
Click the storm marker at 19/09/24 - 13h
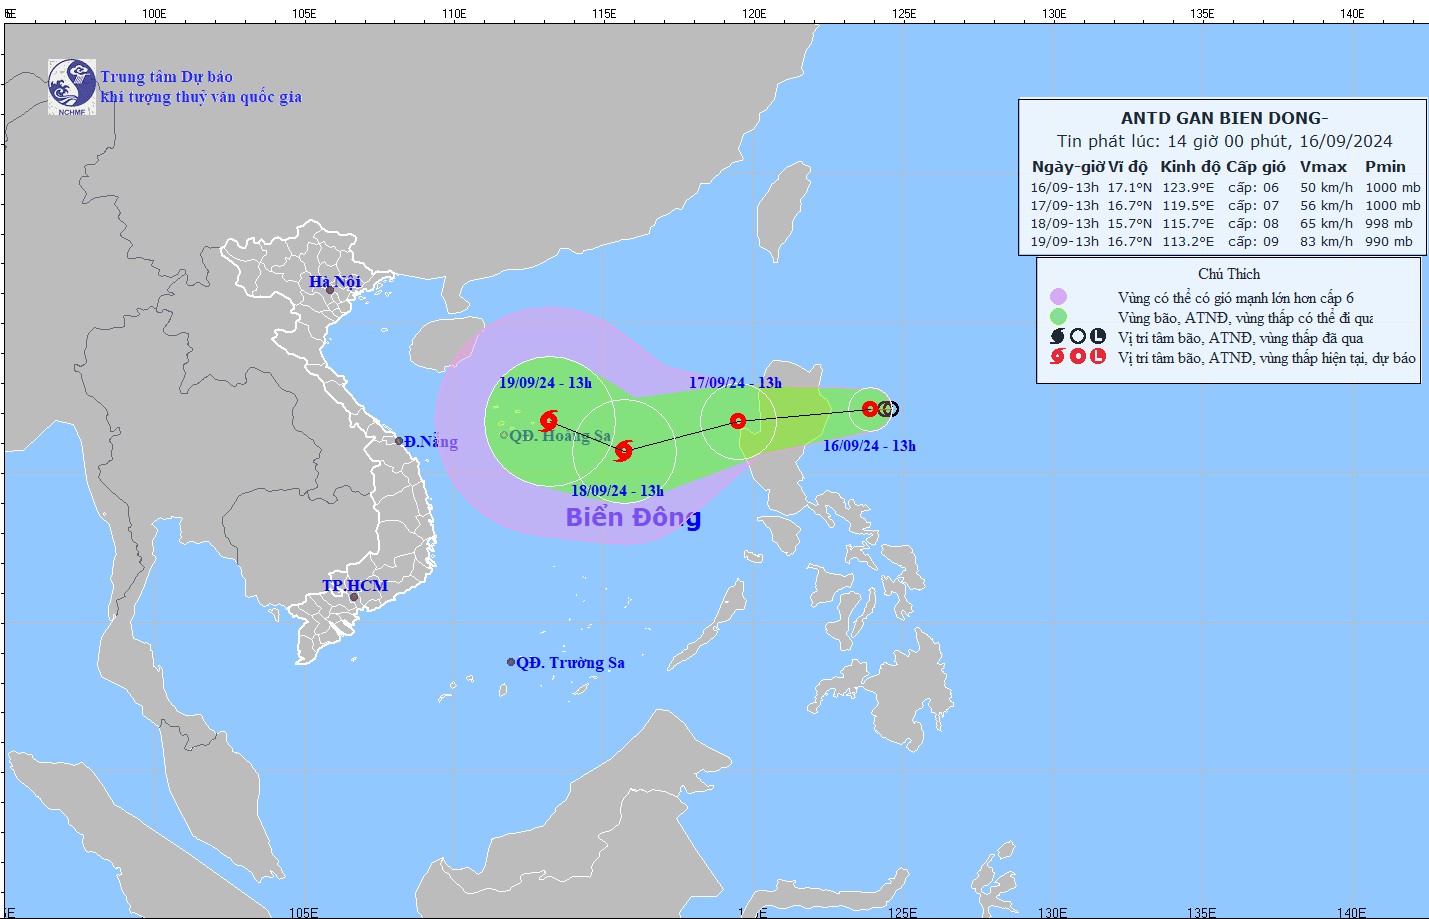(x=549, y=421)
